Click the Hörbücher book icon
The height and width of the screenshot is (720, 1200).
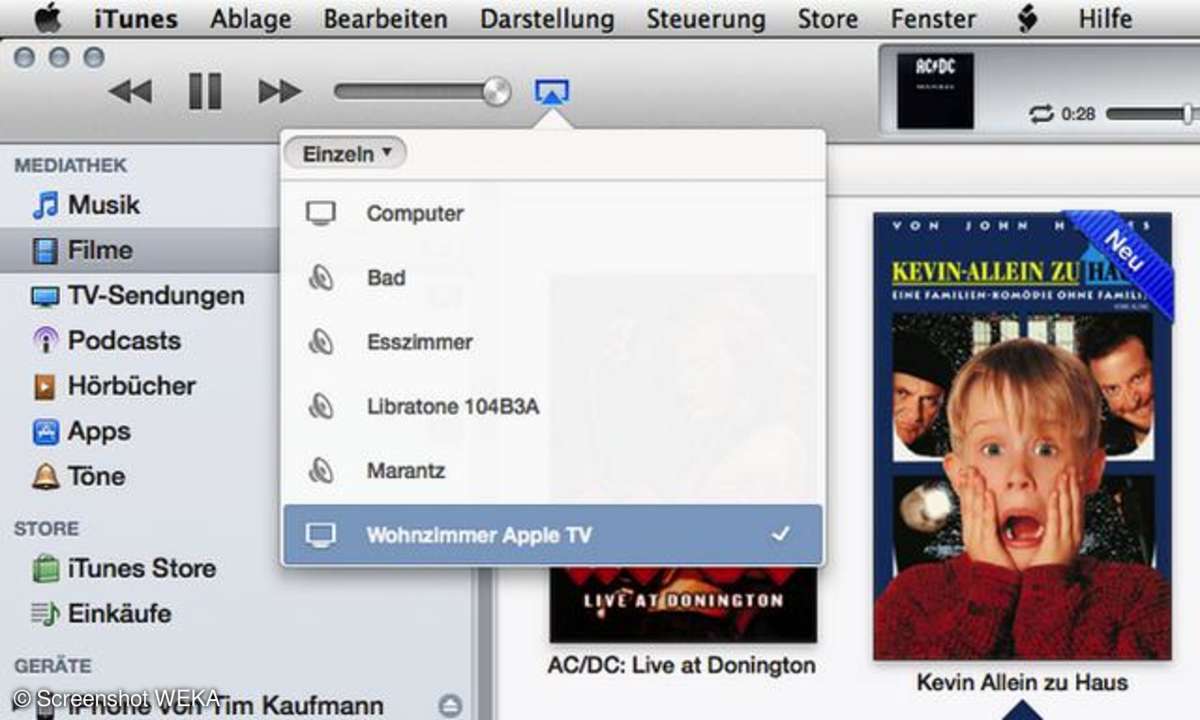45,387
